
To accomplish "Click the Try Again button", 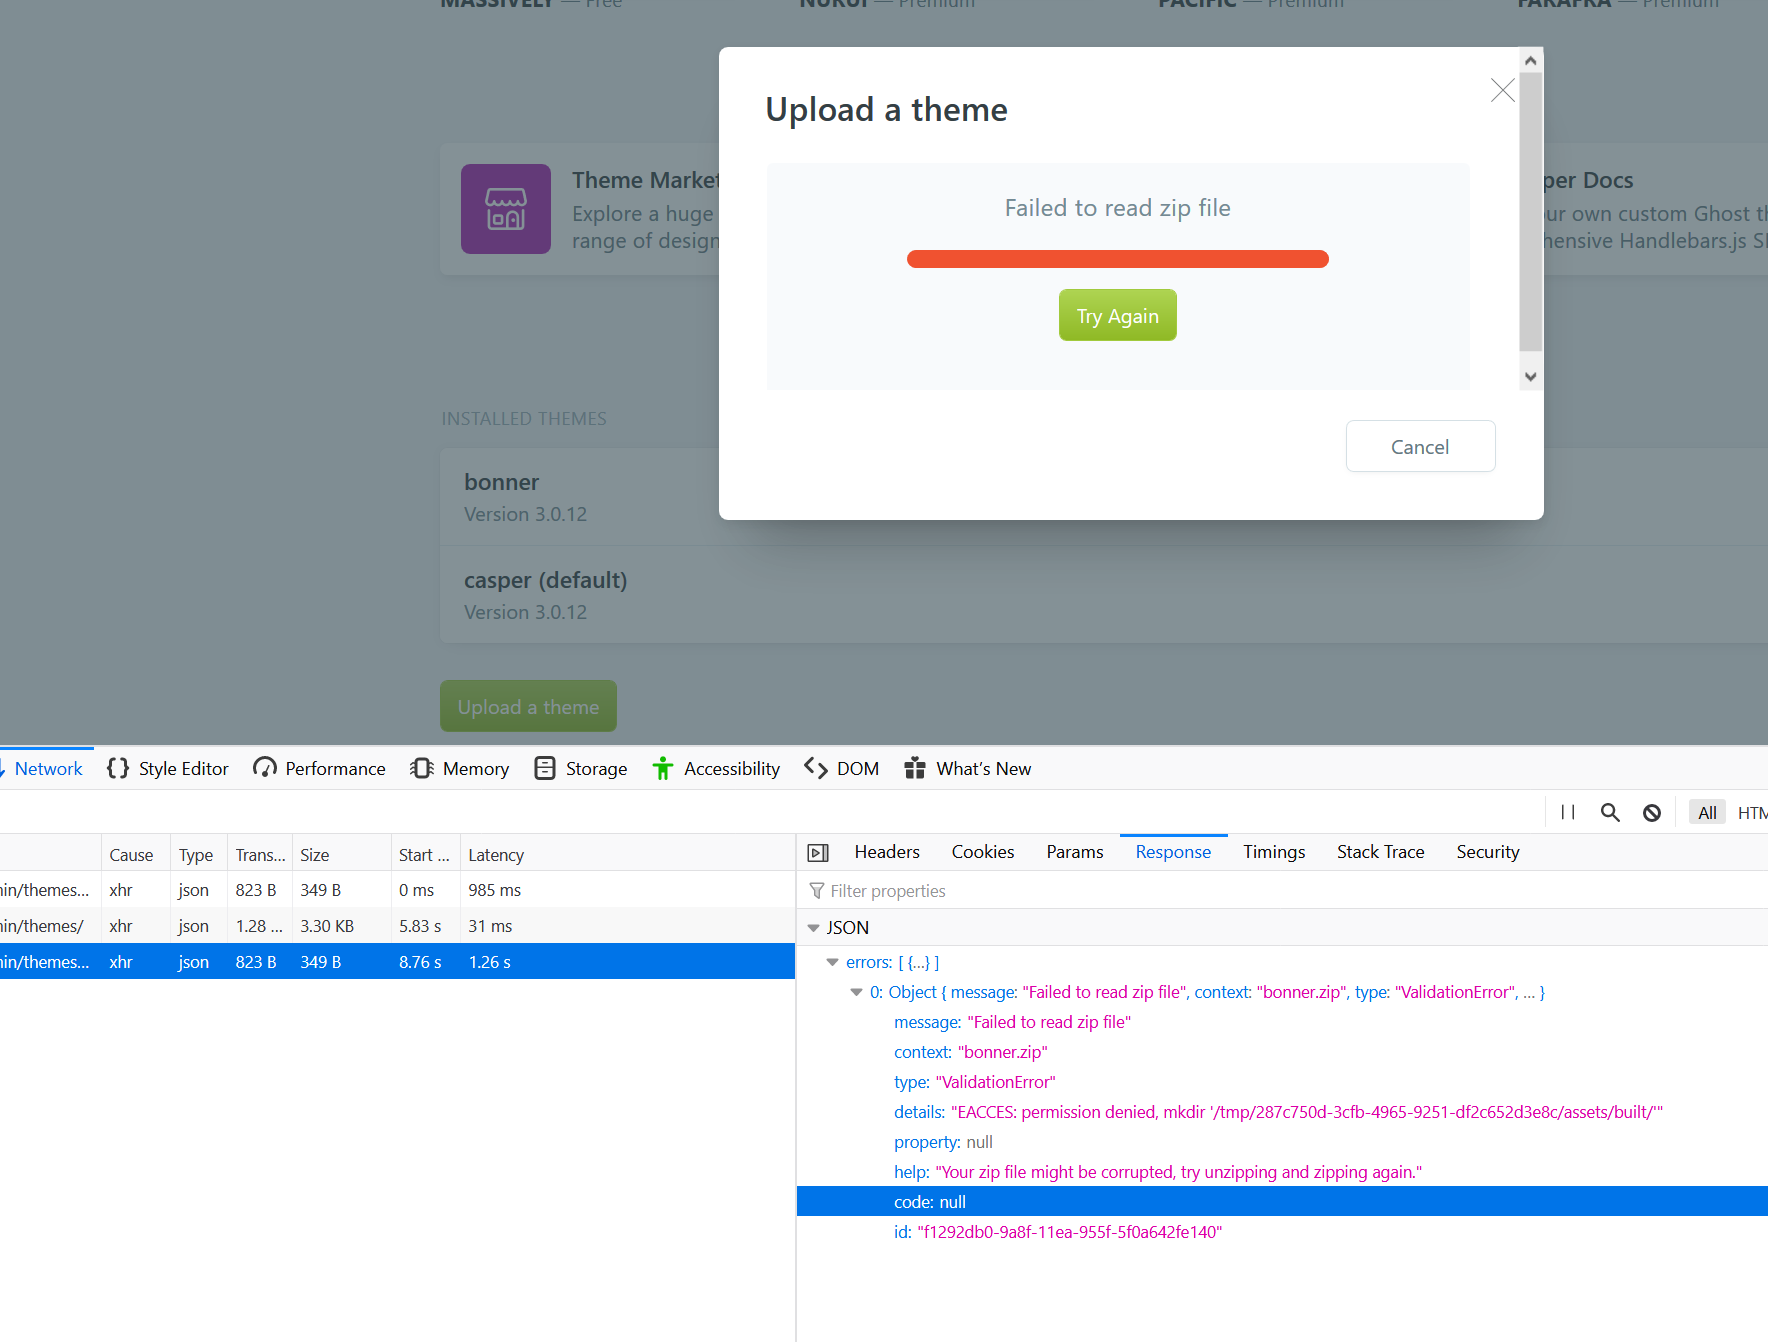I will tap(1117, 315).
